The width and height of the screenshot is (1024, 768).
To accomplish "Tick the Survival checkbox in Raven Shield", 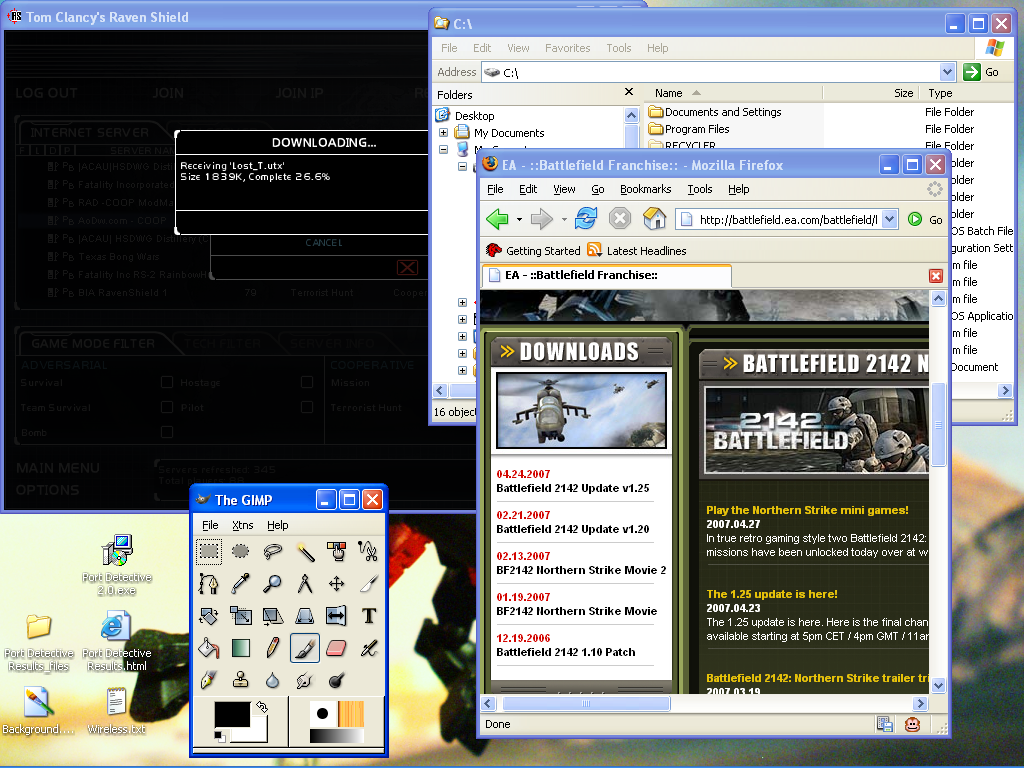I will [x=167, y=382].
